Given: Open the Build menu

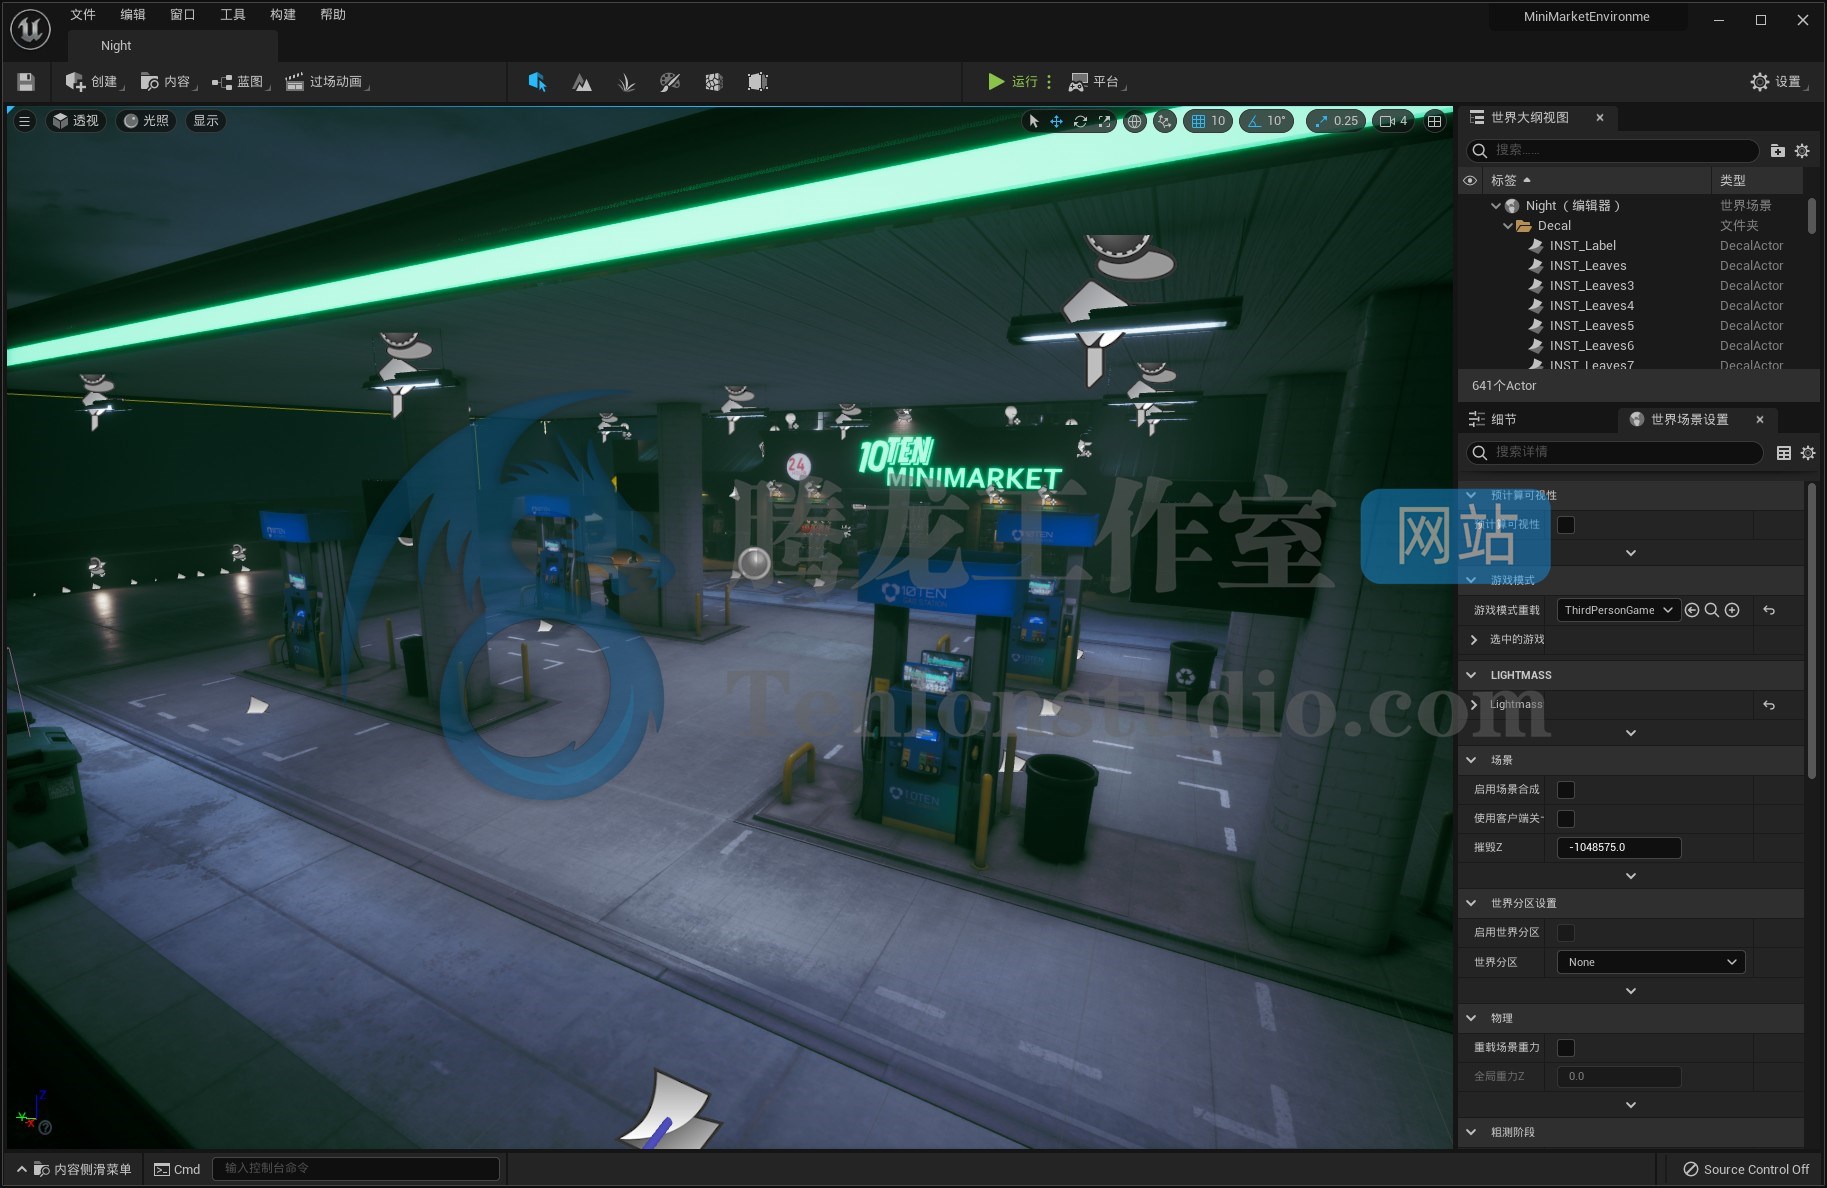Looking at the screenshot, I should coord(283,15).
